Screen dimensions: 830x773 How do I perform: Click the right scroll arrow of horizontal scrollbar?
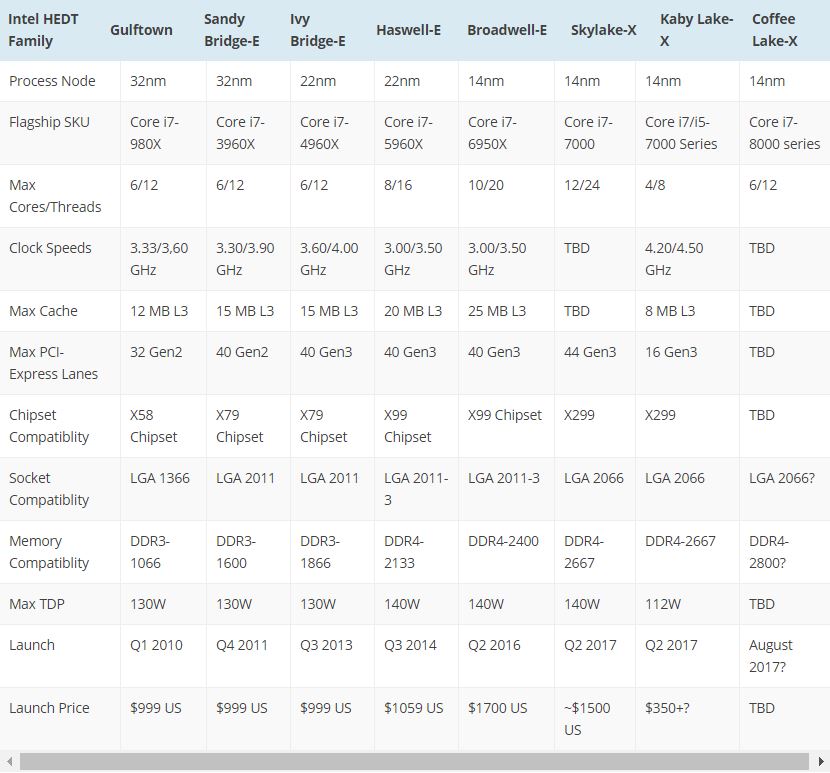821,762
